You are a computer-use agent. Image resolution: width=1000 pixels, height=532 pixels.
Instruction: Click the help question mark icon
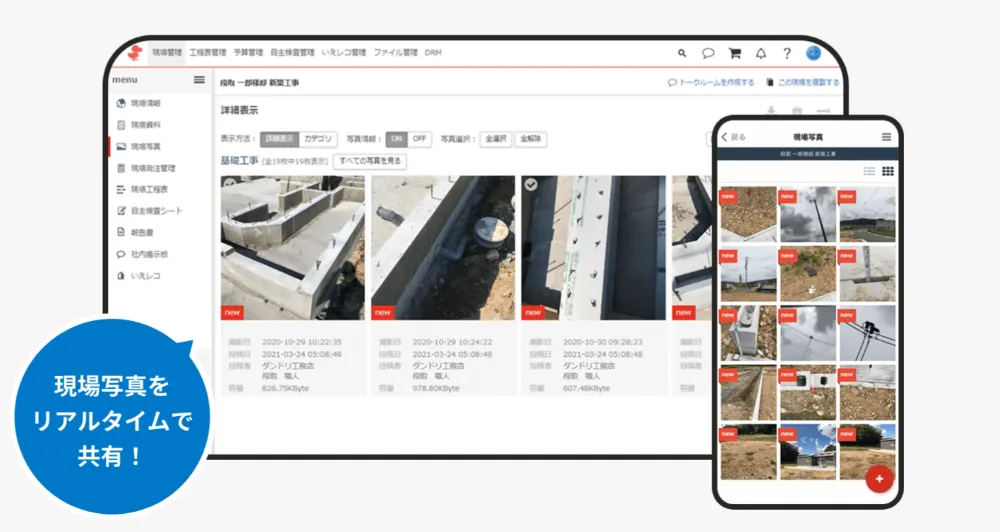(x=787, y=53)
